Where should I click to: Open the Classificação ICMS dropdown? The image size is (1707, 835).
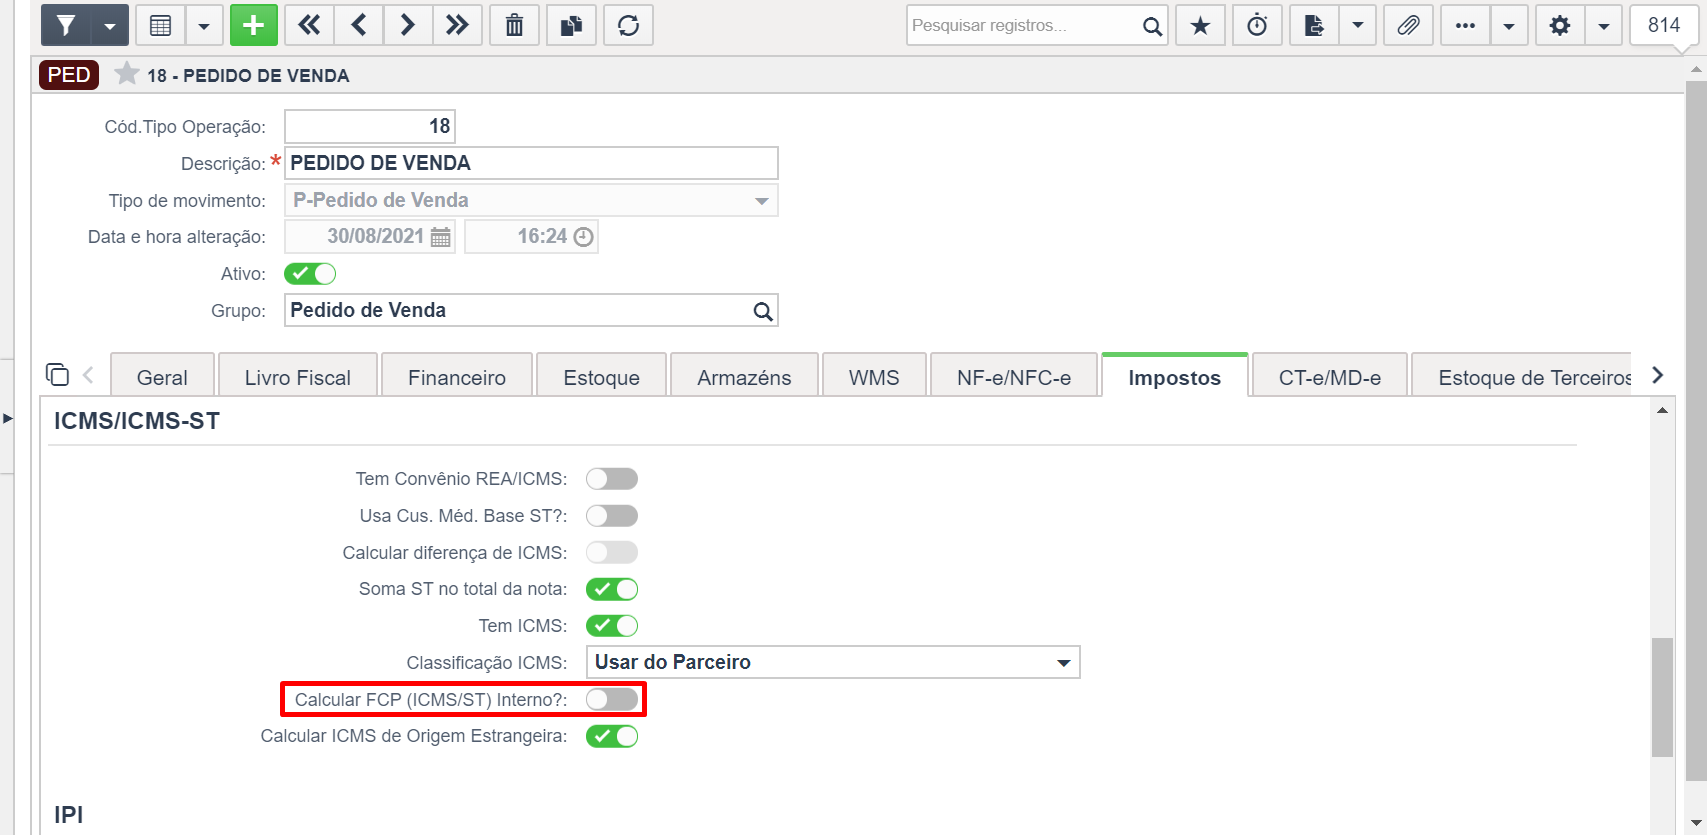click(833, 662)
